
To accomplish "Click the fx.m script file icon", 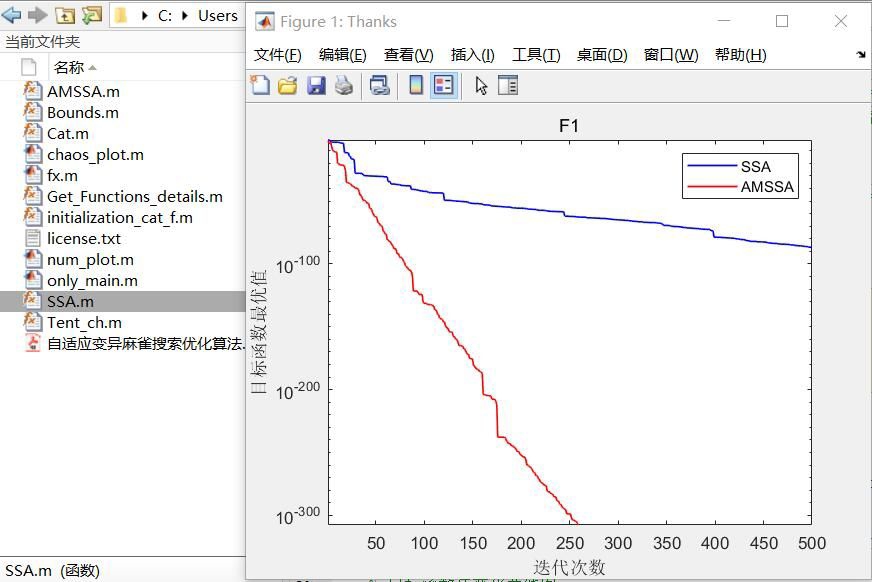I will coord(33,175).
